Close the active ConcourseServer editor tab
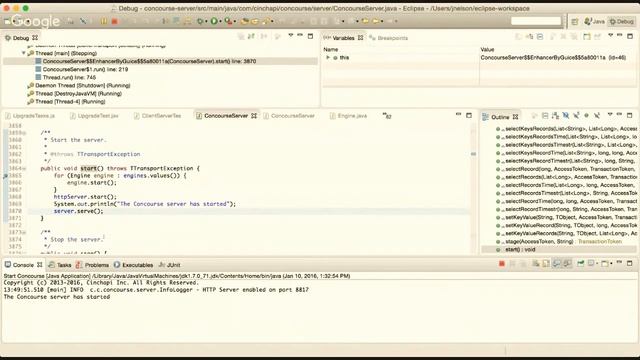 pyautogui.click(x=254, y=116)
